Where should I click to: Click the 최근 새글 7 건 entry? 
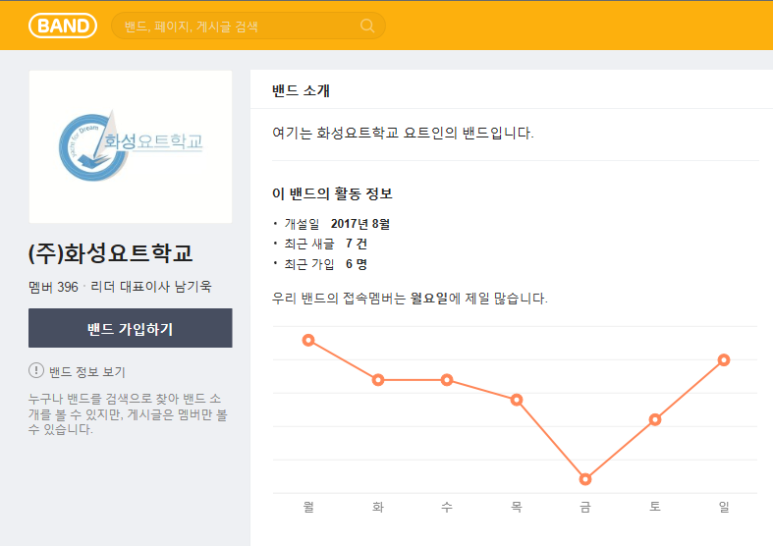coord(325,243)
